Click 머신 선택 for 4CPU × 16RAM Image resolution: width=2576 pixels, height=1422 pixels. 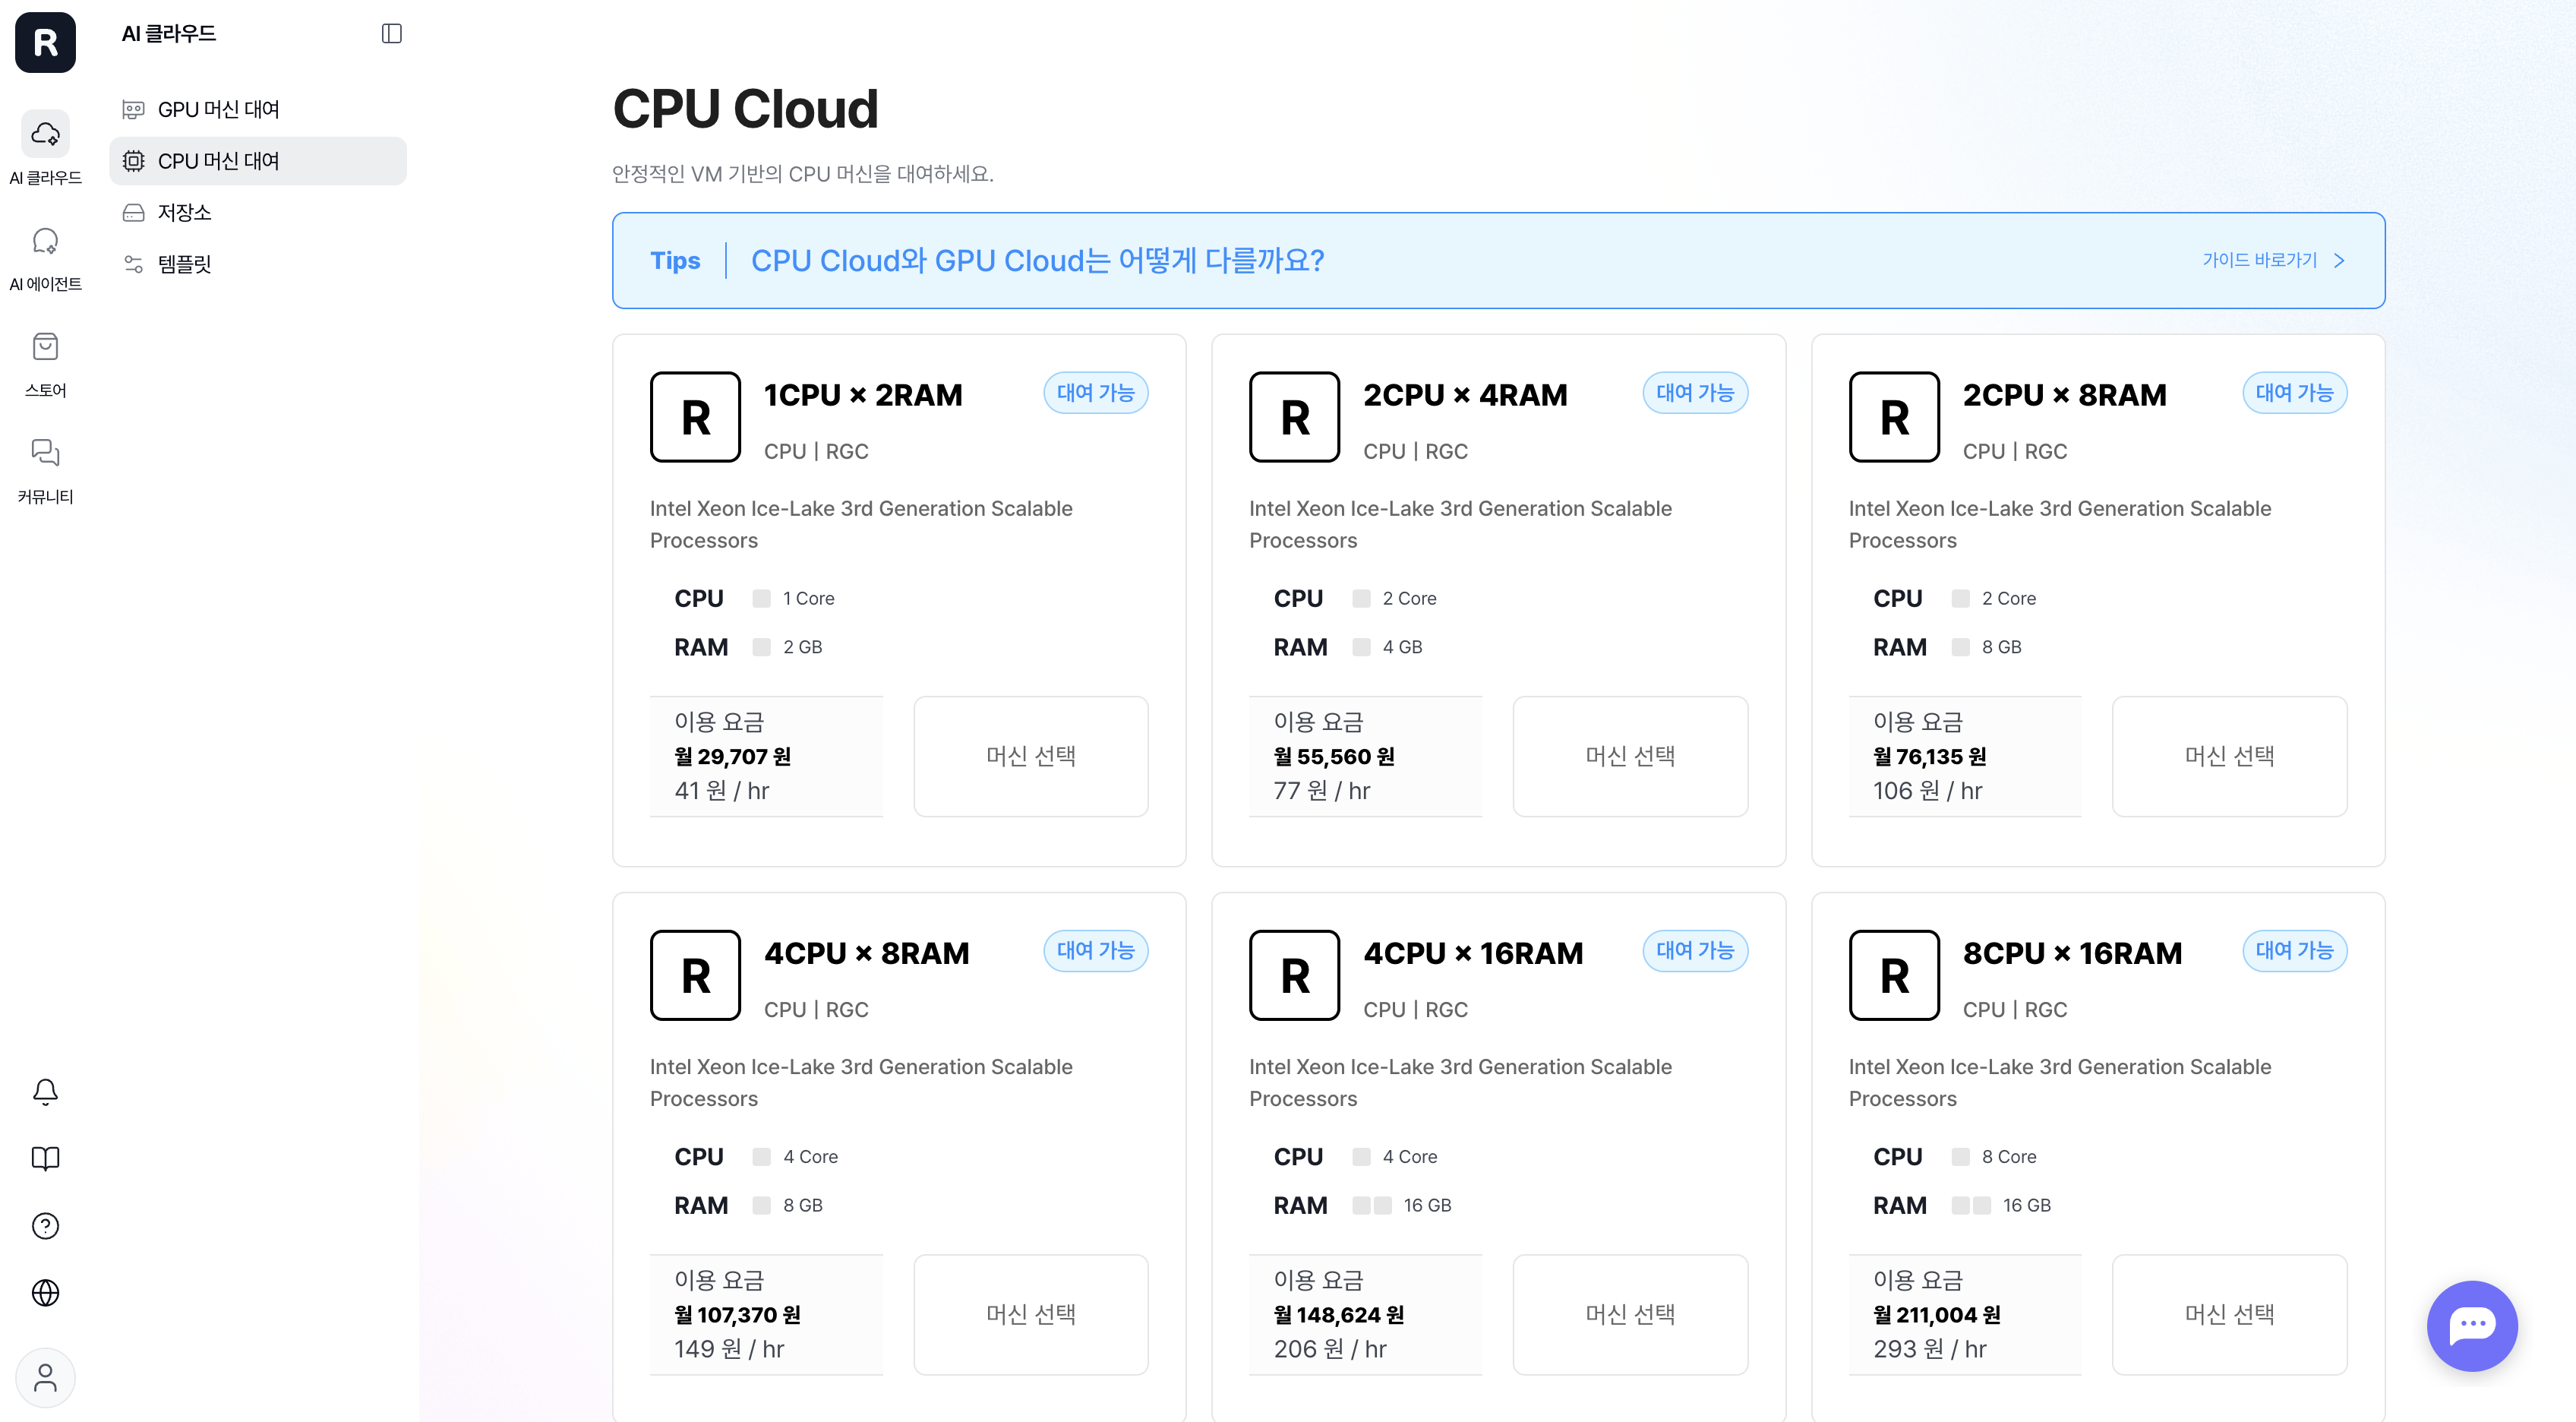coord(1630,1314)
